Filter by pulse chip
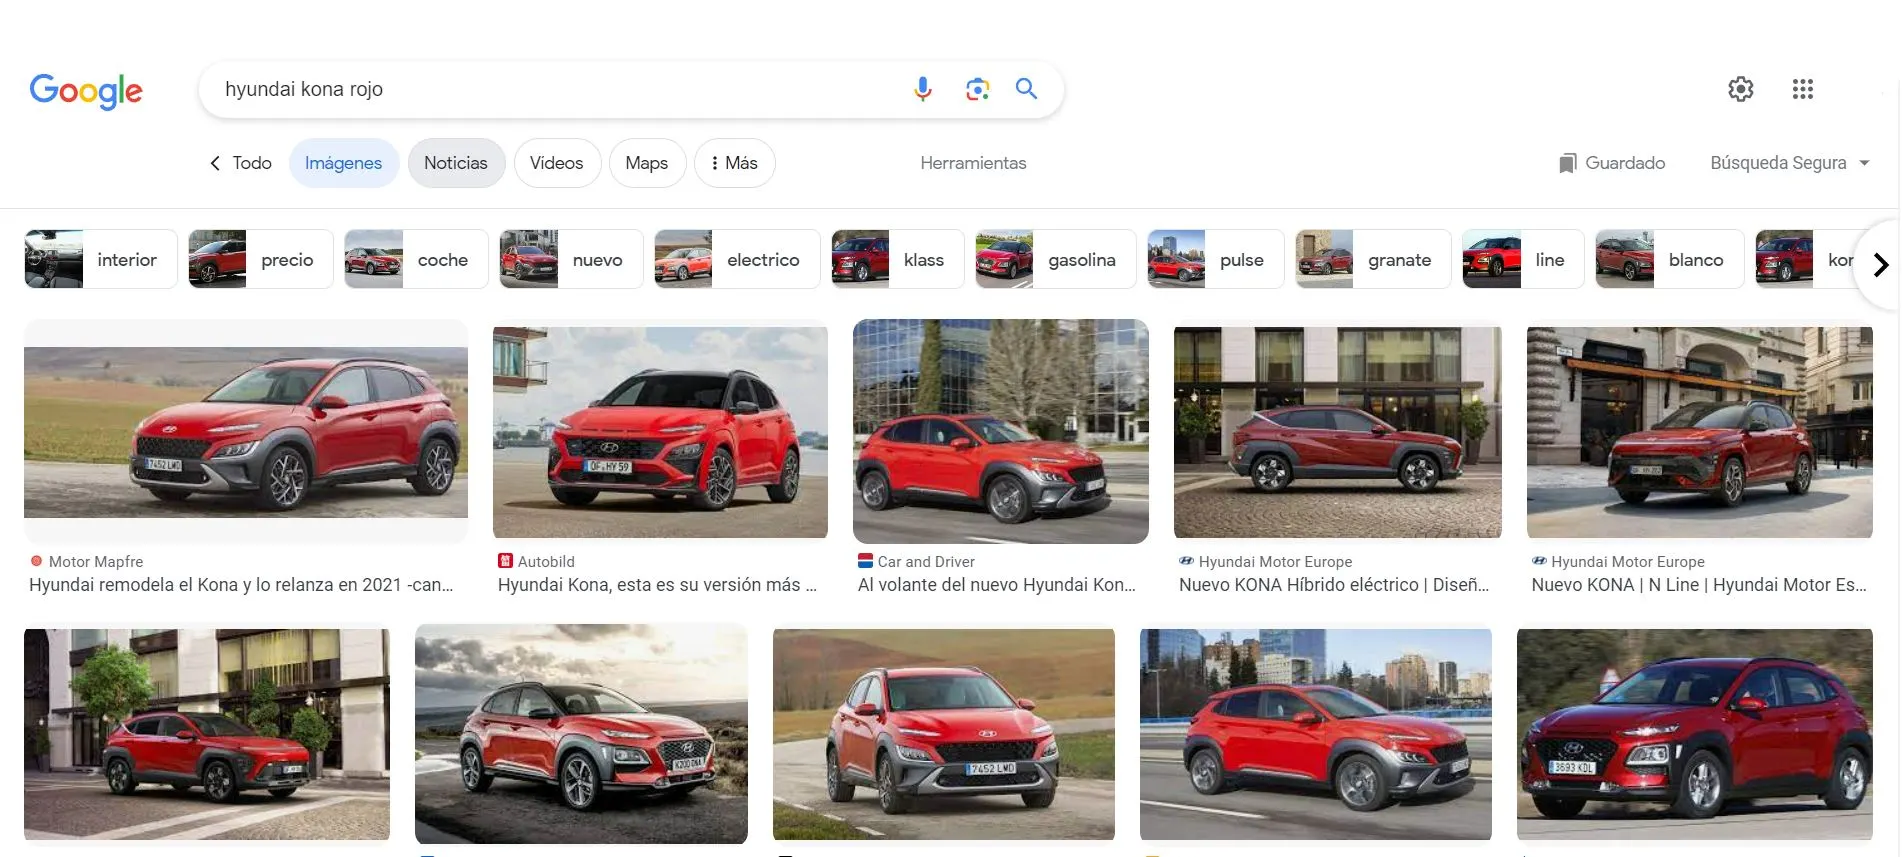The width and height of the screenshot is (1902, 857). tap(1215, 260)
